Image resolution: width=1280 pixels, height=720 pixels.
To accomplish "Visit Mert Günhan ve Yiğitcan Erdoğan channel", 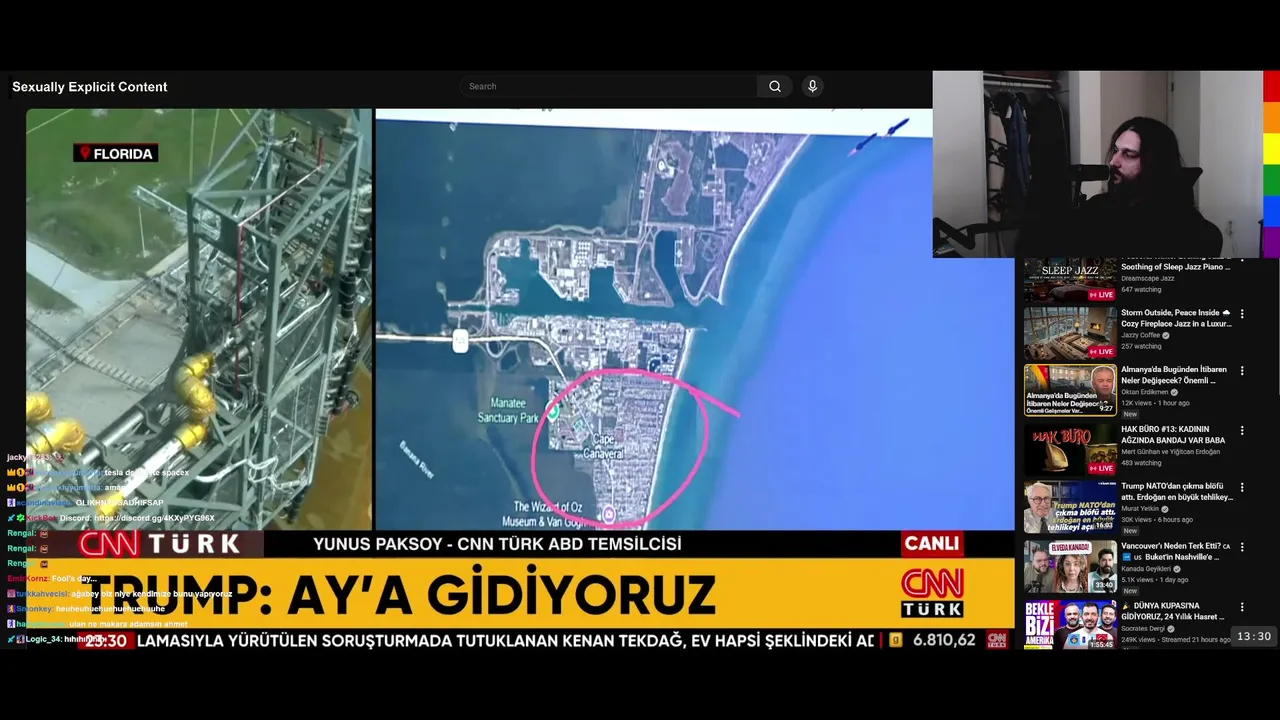I will tap(1170, 452).
